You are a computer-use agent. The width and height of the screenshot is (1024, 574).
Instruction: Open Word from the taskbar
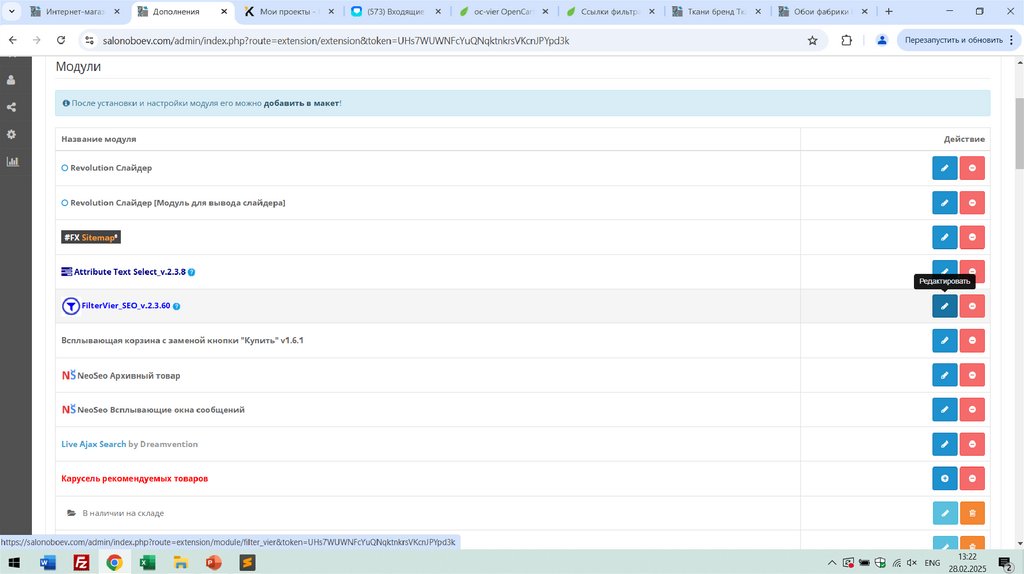pyautogui.click(x=48, y=562)
